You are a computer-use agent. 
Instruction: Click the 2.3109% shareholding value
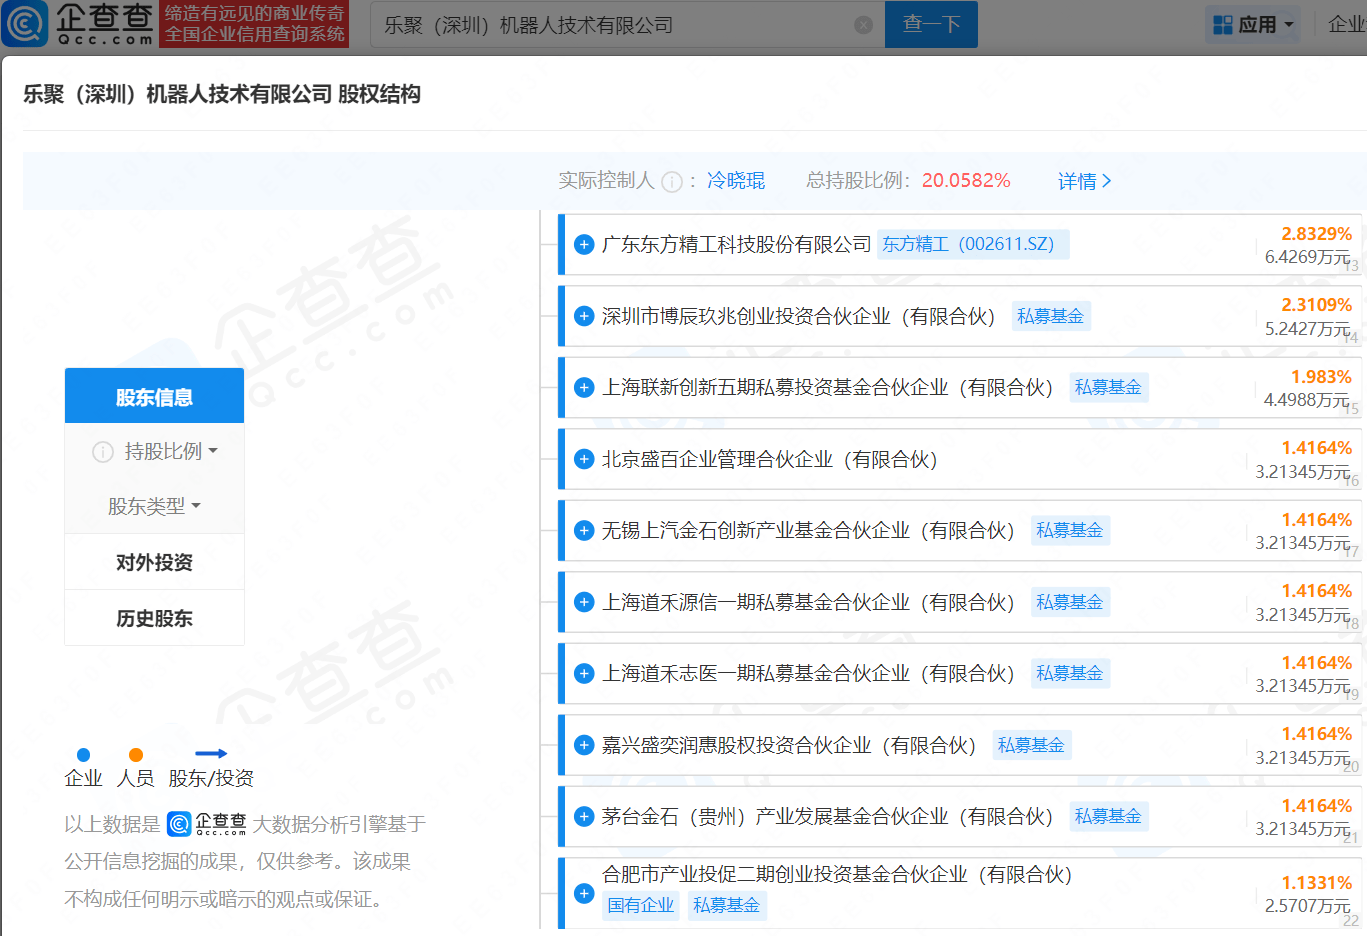click(1316, 305)
